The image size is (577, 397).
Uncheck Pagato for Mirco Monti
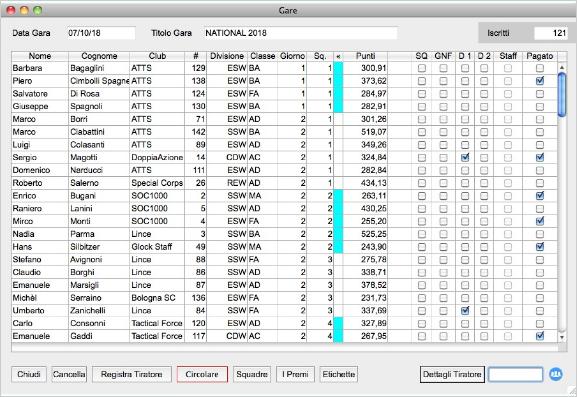pos(540,221)
